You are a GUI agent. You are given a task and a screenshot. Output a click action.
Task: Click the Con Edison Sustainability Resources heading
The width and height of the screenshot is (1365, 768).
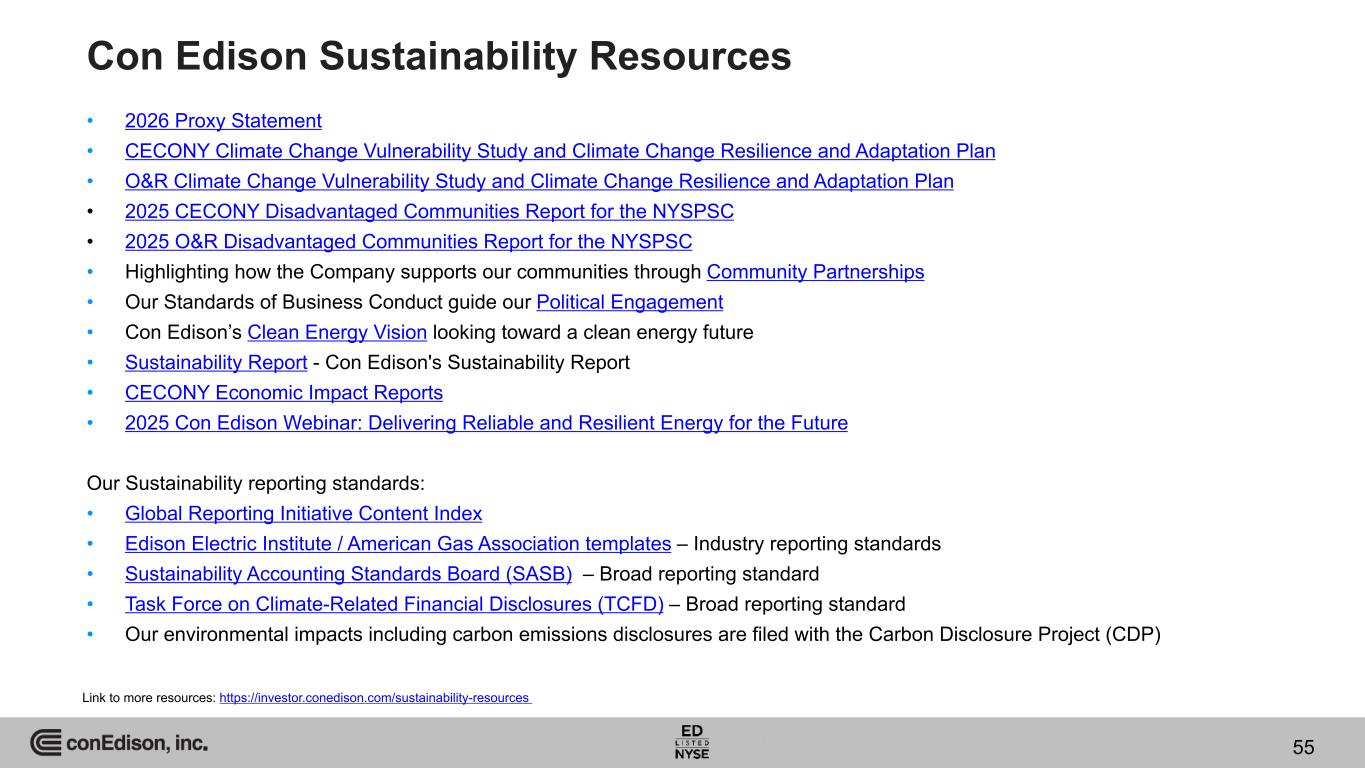[440, 56]
